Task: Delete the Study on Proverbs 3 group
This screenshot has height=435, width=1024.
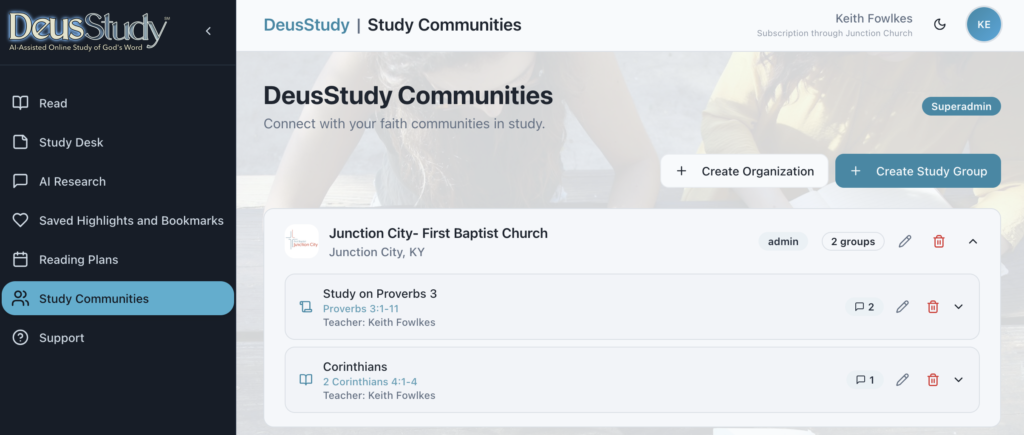Action: click(933, 307)
